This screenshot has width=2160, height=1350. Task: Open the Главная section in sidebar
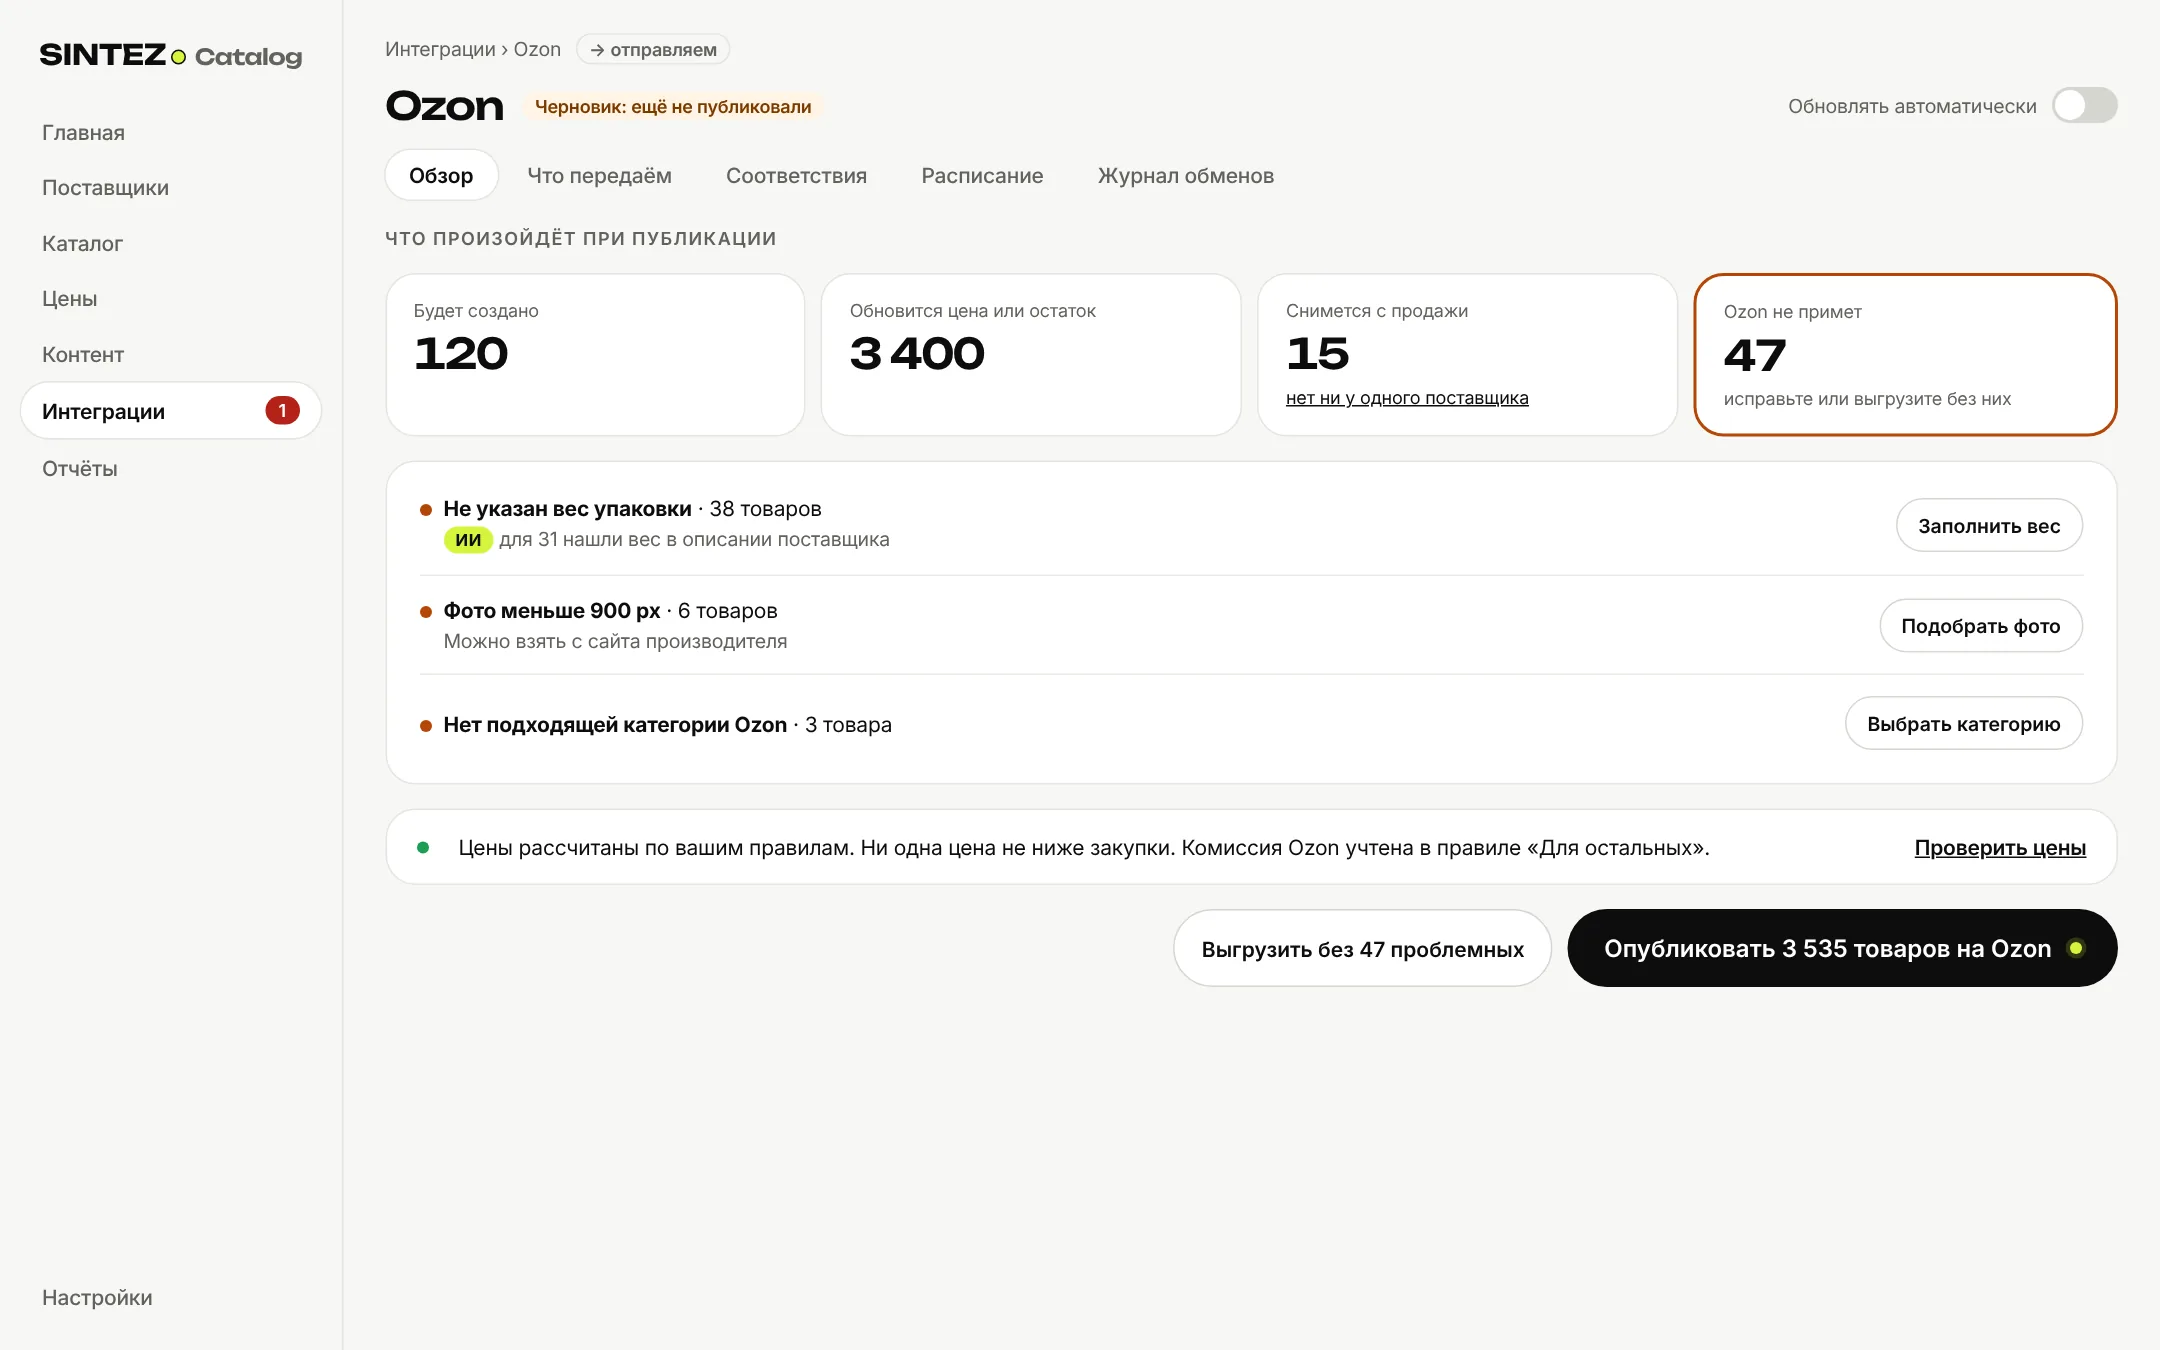click(x=83, y=132)
